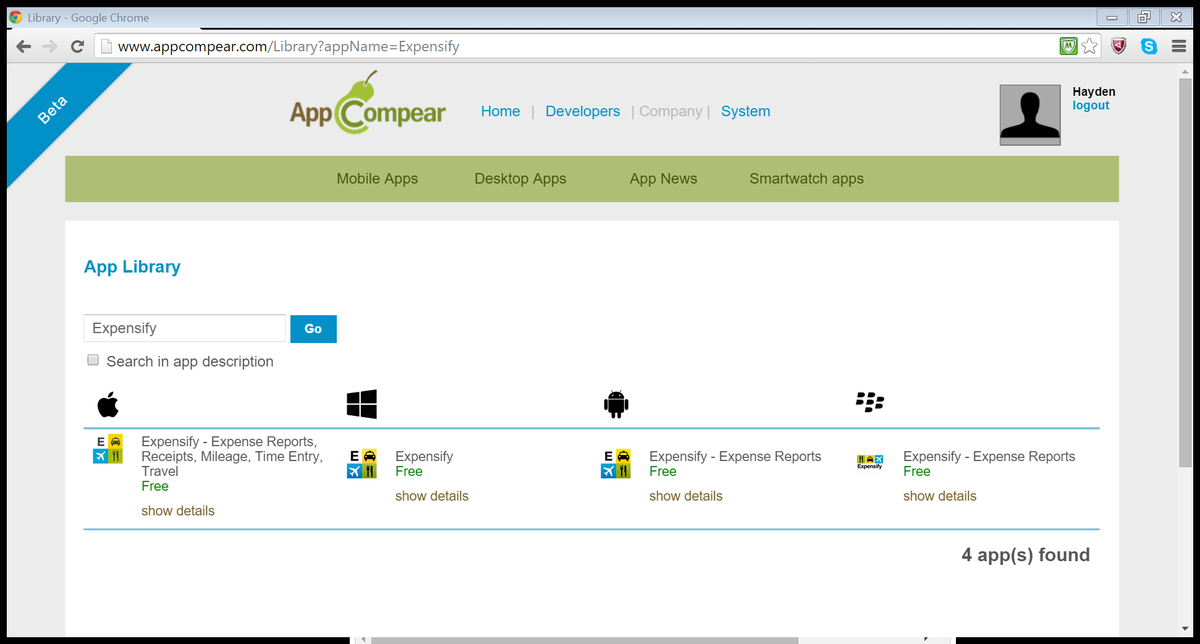The image size is (1200, 644).
Task: Click Free price under Apple app
Action: point(155,486)
